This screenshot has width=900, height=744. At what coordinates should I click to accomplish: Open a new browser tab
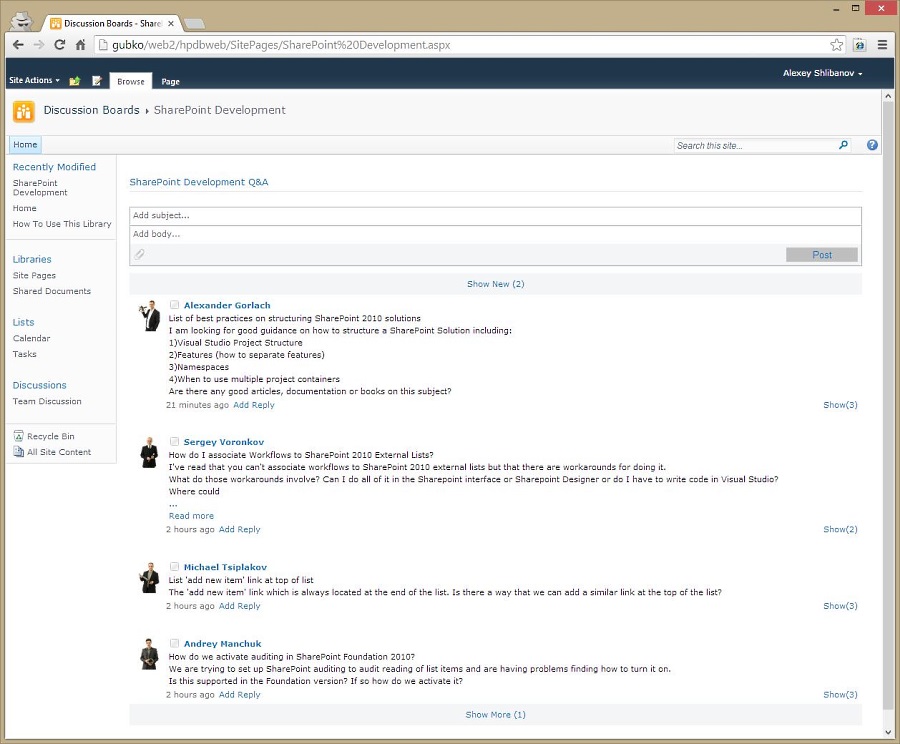pos(194,24)
